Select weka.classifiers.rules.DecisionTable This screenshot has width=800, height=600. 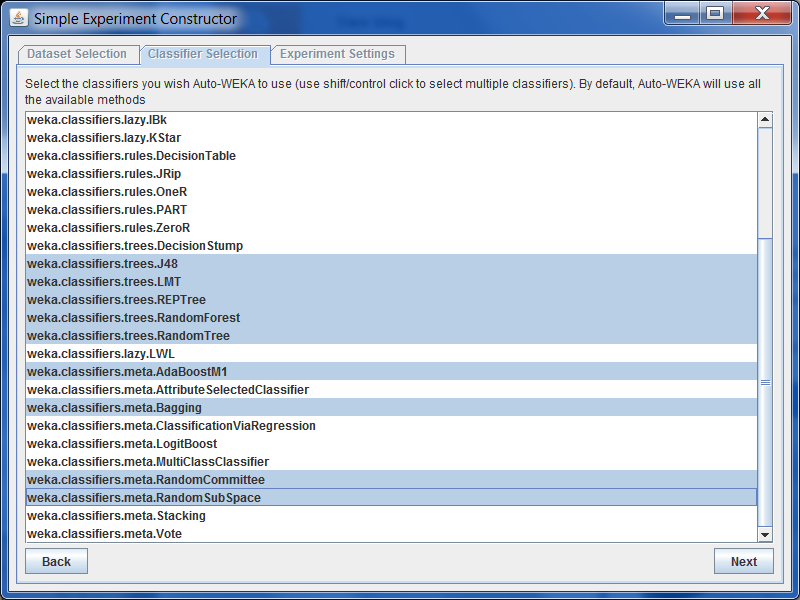click(x=391, y=156)
